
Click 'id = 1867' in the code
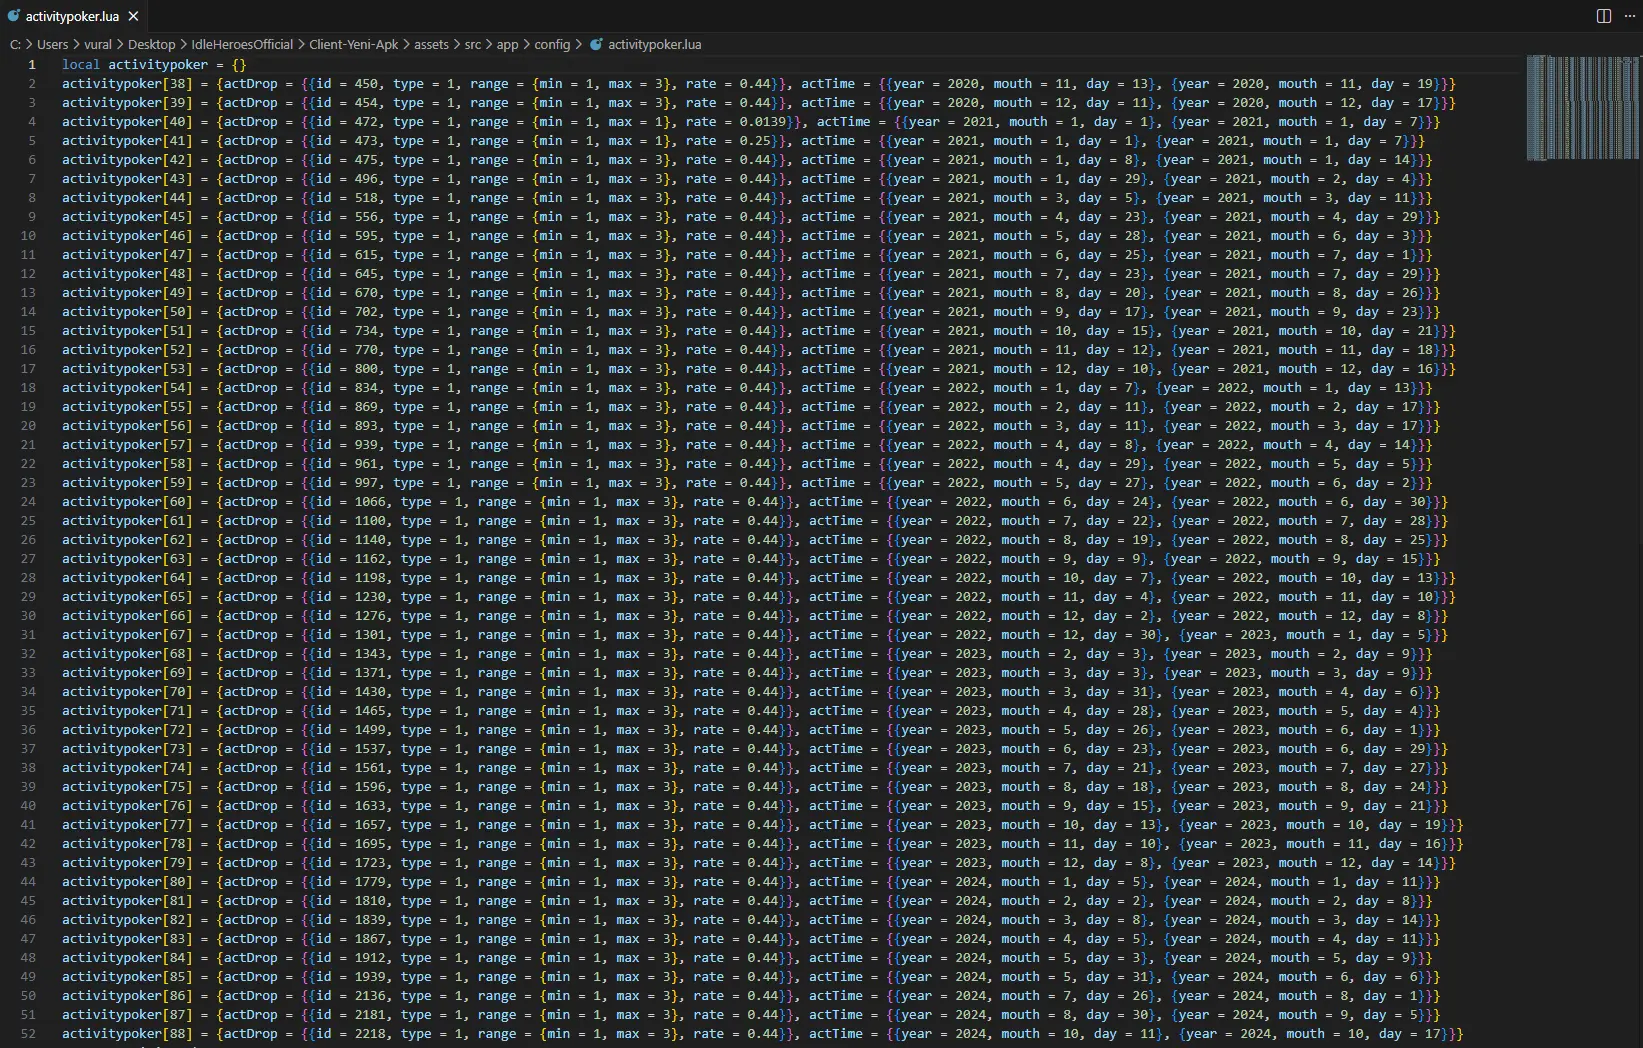350,939
